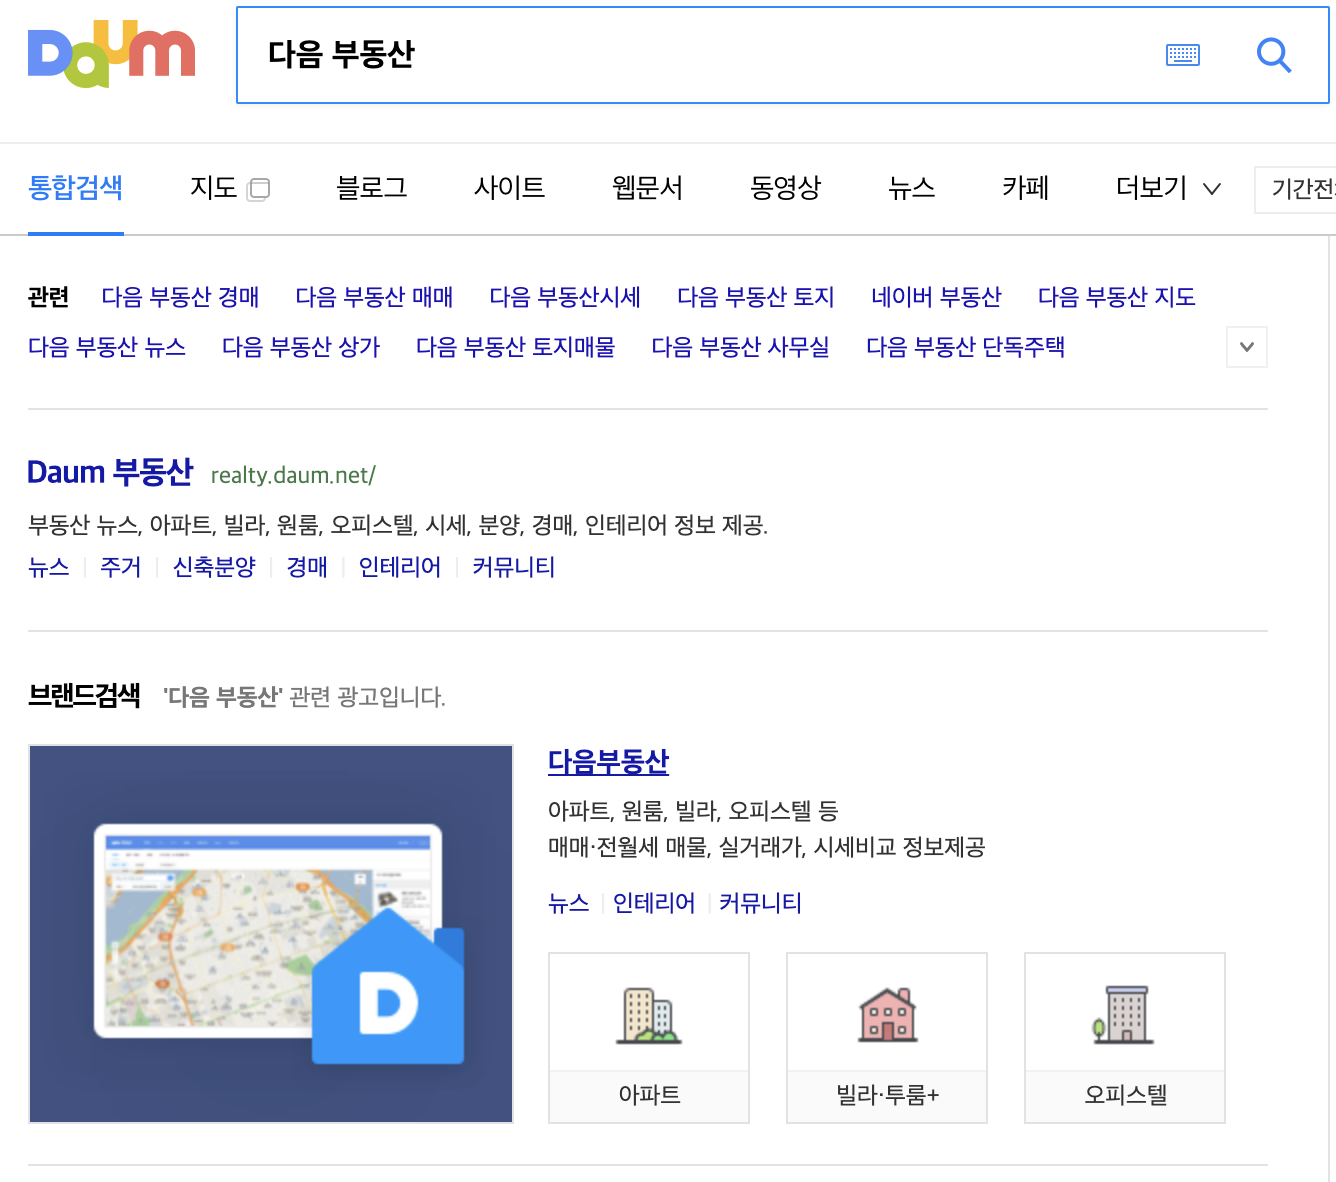Open 뉴스 sublink under Daum 부동산 result
Viewport: 1336px width, 1182px height.
tap(49, 567)
